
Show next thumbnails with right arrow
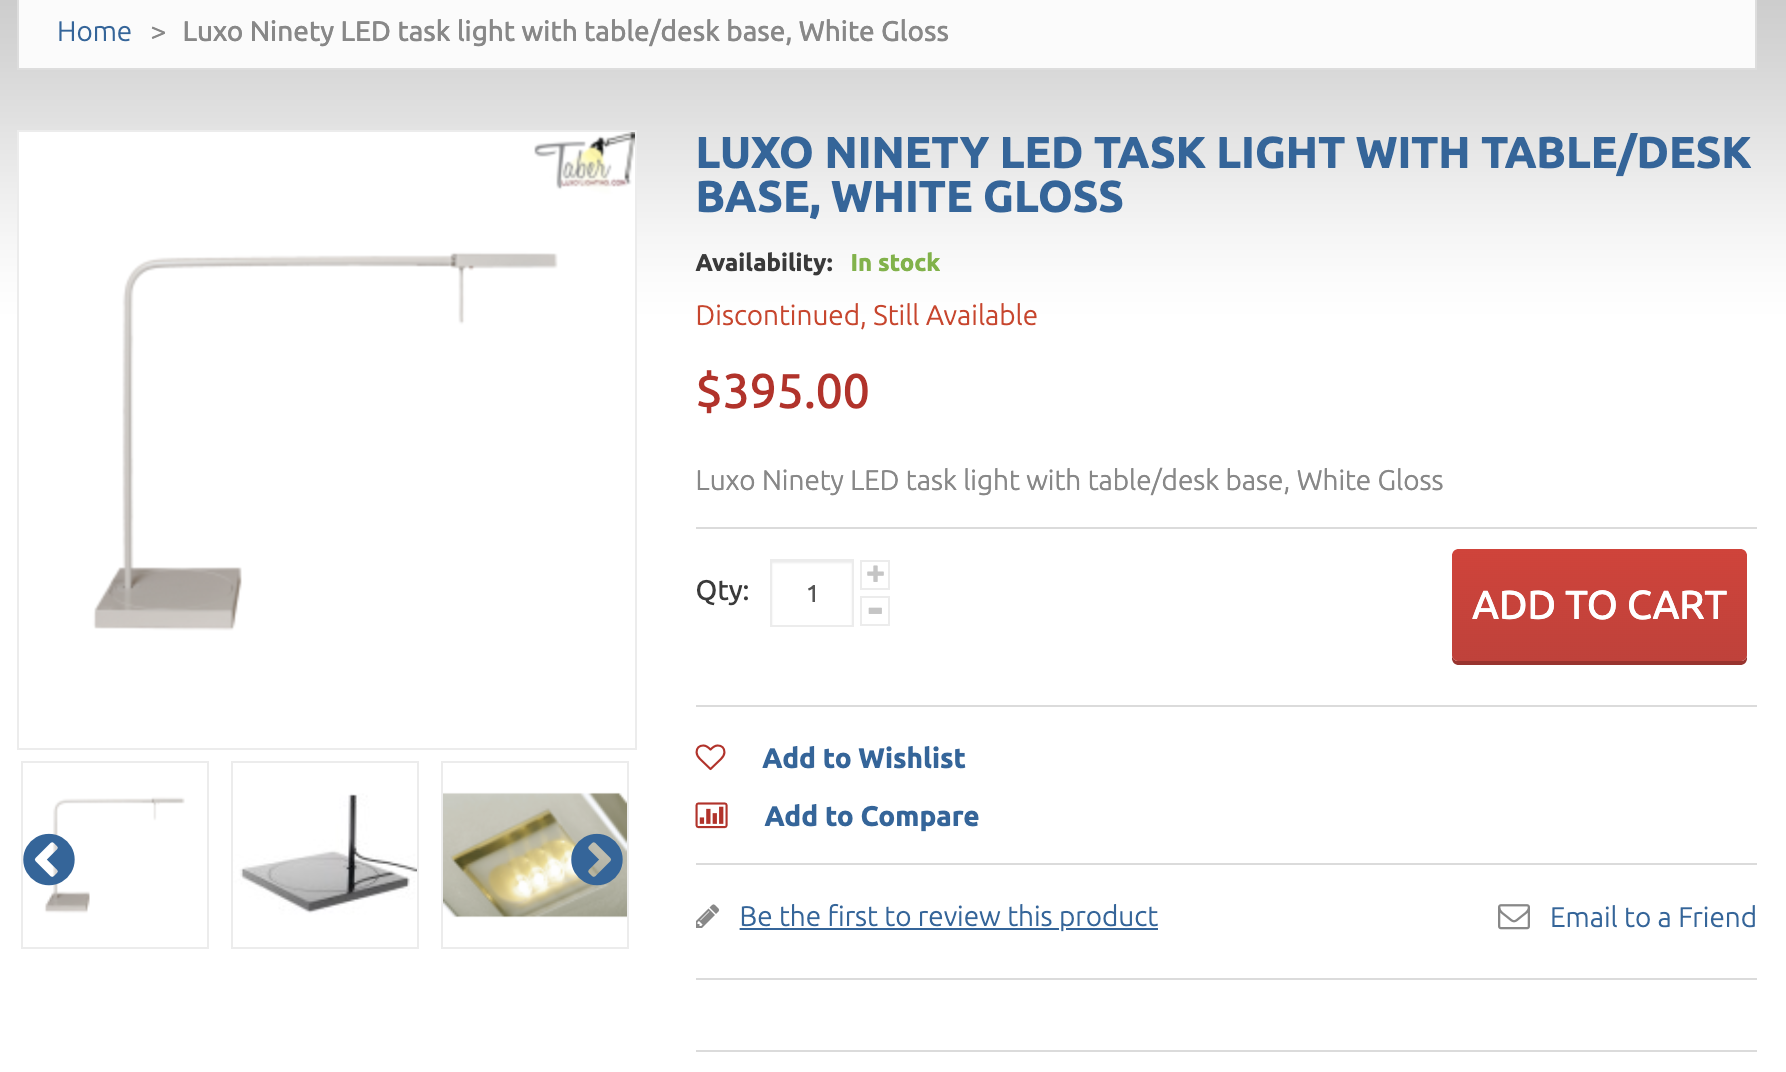[597, 860]
